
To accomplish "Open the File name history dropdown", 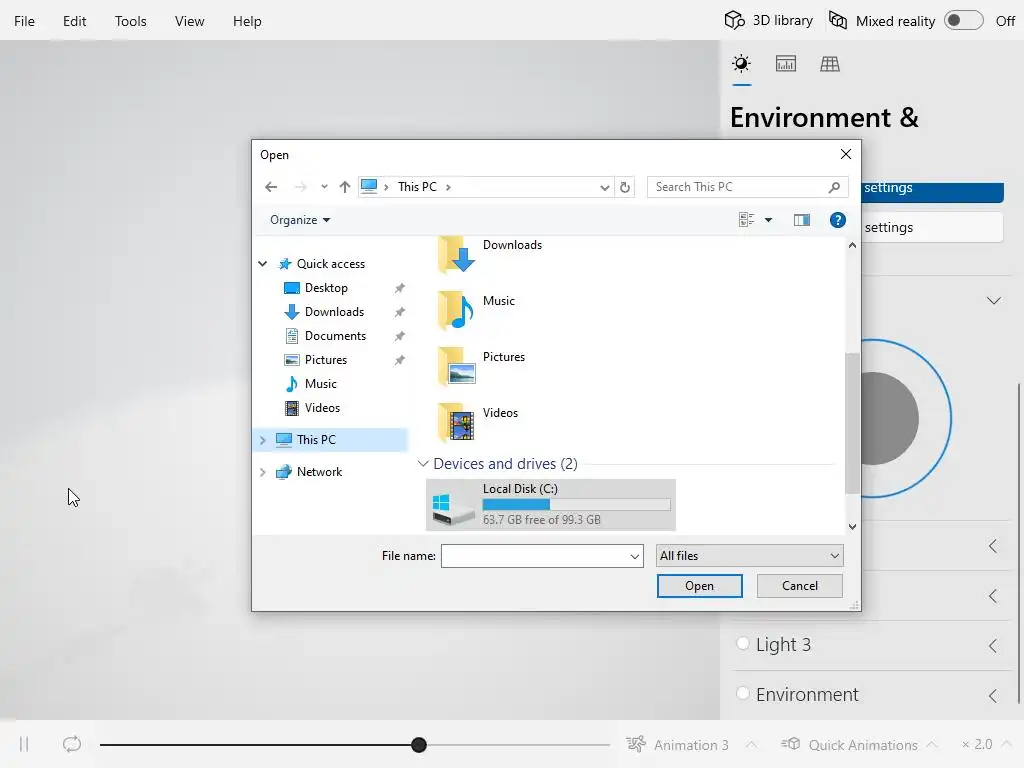I will 634,556.
